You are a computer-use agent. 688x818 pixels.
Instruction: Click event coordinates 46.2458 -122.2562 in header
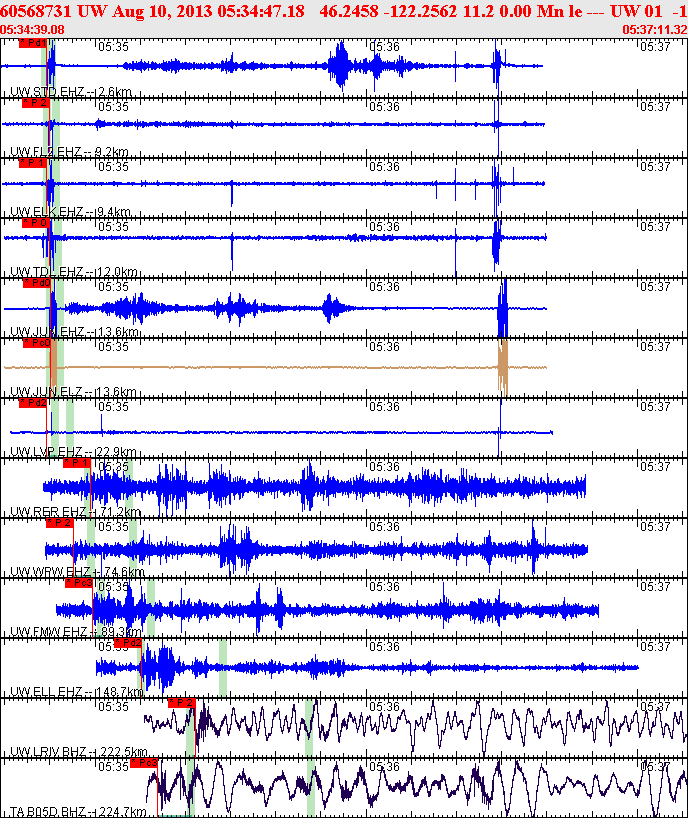pyautogui.click(x=389, y=10)
